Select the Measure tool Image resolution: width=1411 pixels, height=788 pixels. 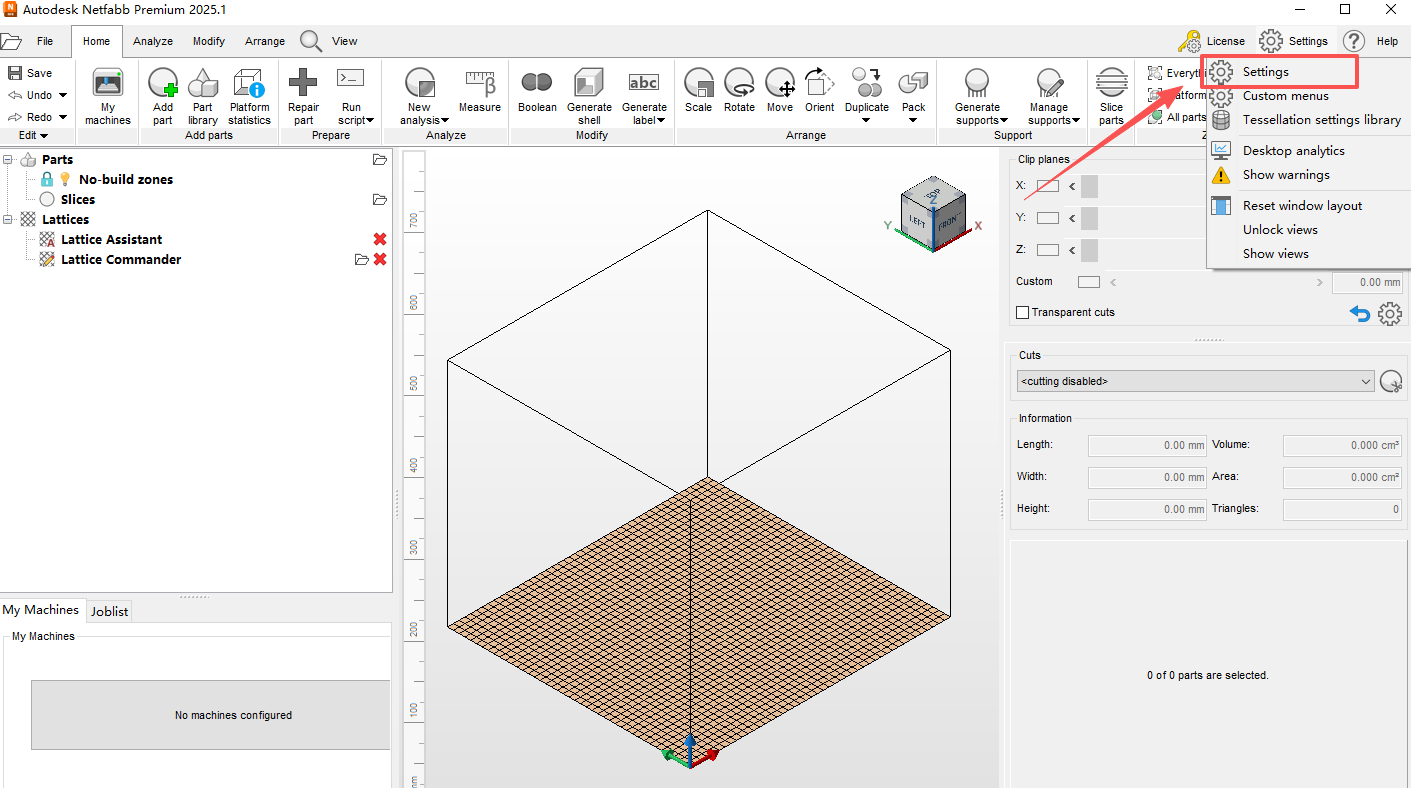pyautogui.click(x=480, y=84)
